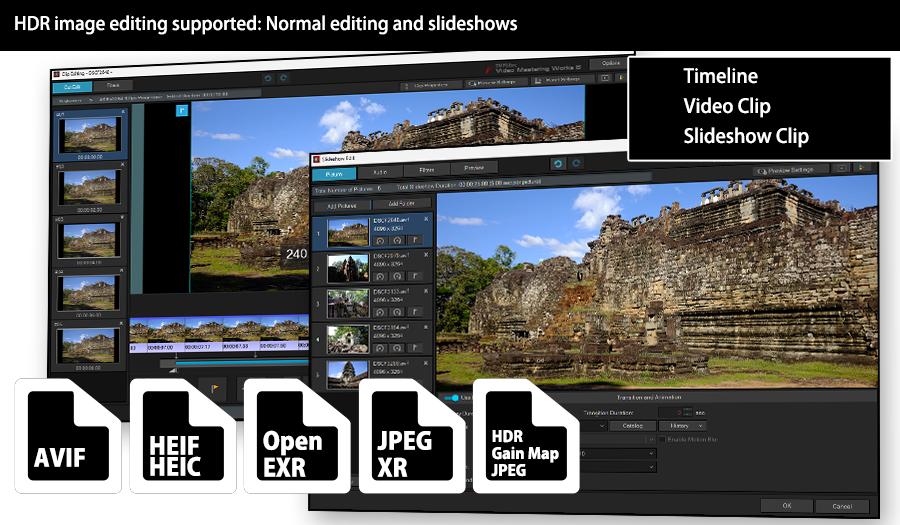Remove slideshow picture 1 with its X
900x525 pixels.
pyautogui.click(x=426, y=219)
